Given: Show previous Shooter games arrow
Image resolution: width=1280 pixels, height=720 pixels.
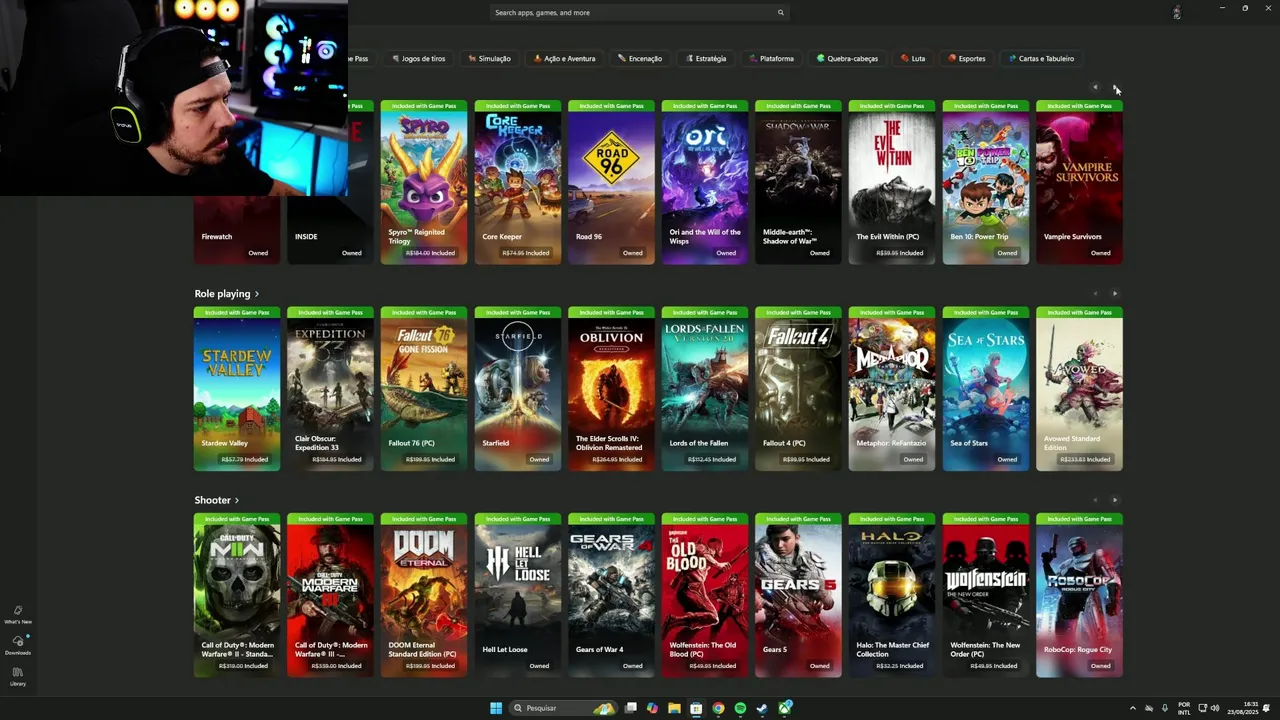Looking at the screenshot, I should pyautogui.click(x=1095, y=500).
